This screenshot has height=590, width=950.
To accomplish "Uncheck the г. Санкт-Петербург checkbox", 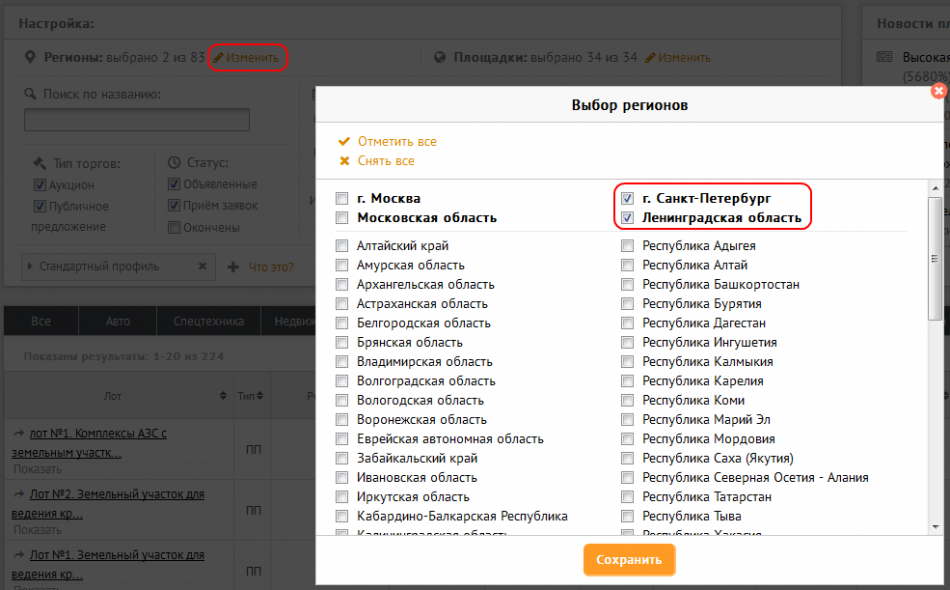I will click(x=628, y=198).
